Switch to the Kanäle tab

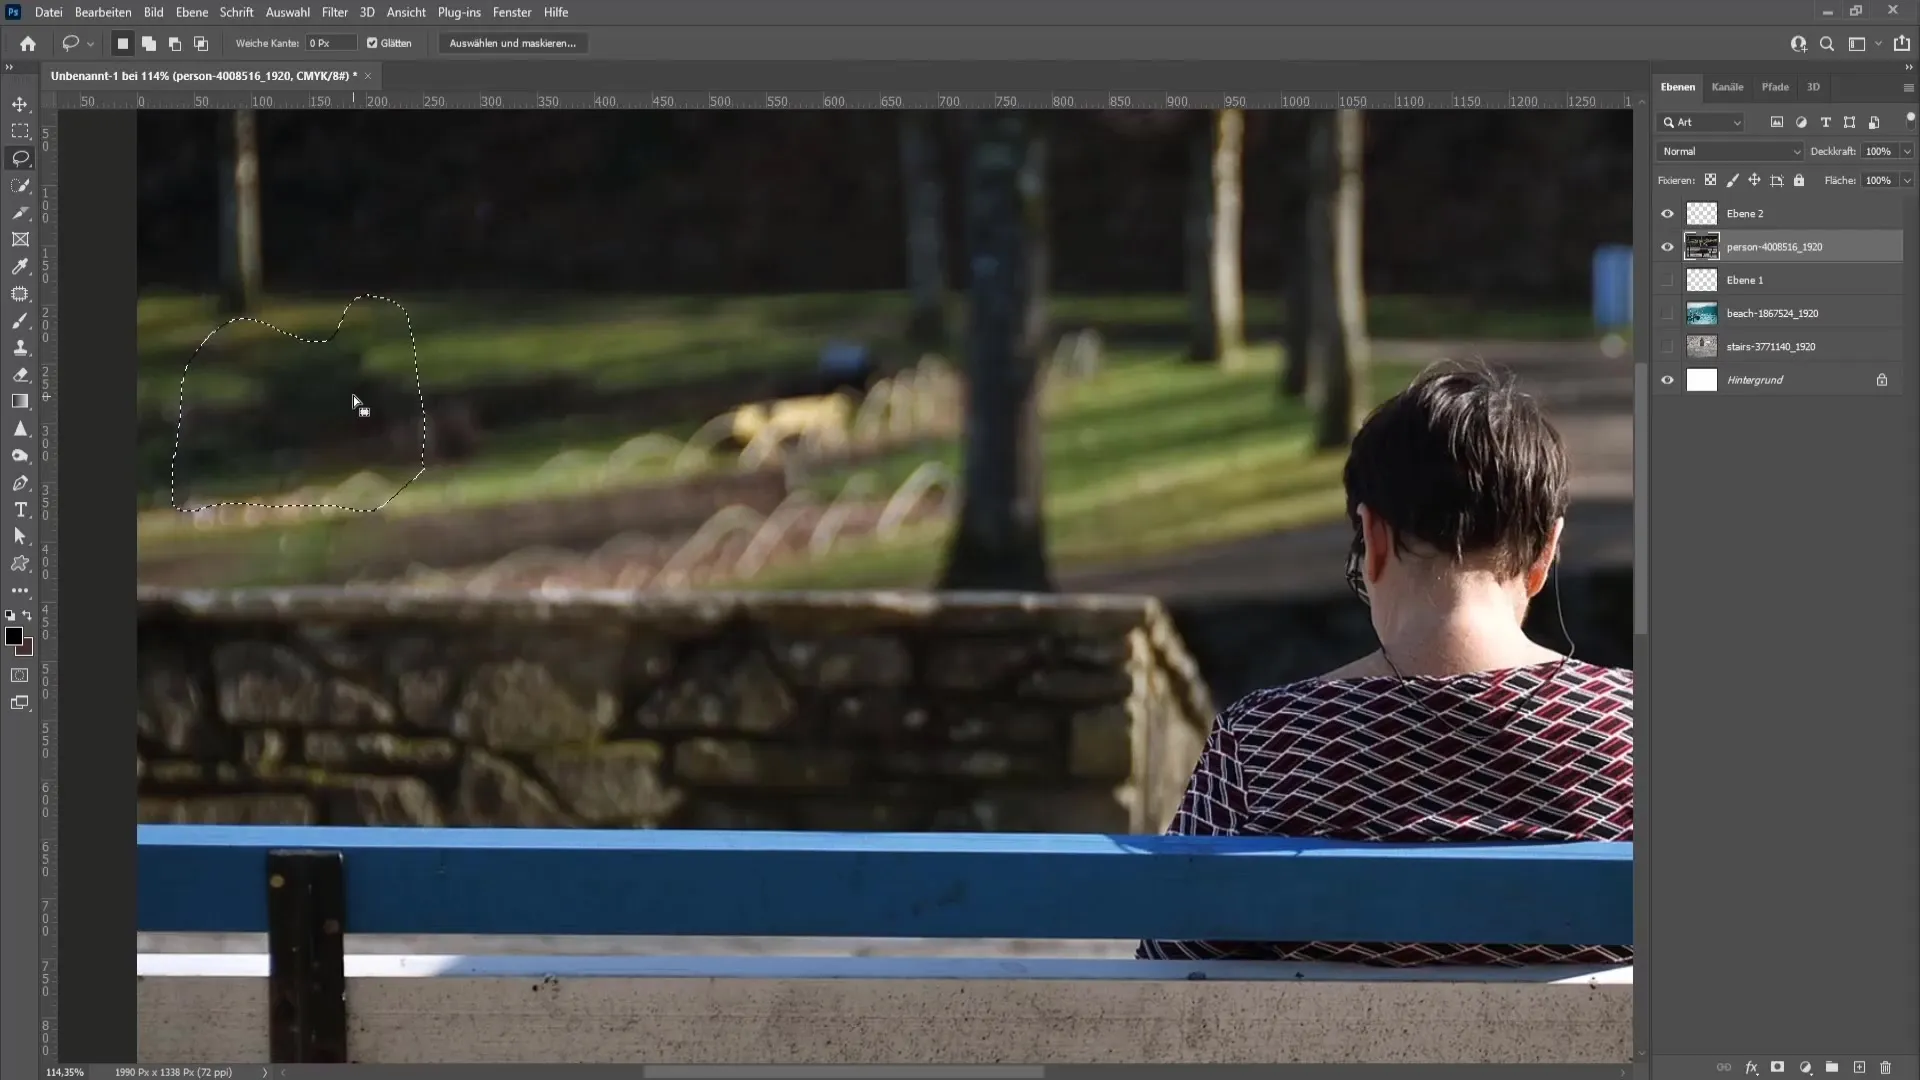point(1727,86)
